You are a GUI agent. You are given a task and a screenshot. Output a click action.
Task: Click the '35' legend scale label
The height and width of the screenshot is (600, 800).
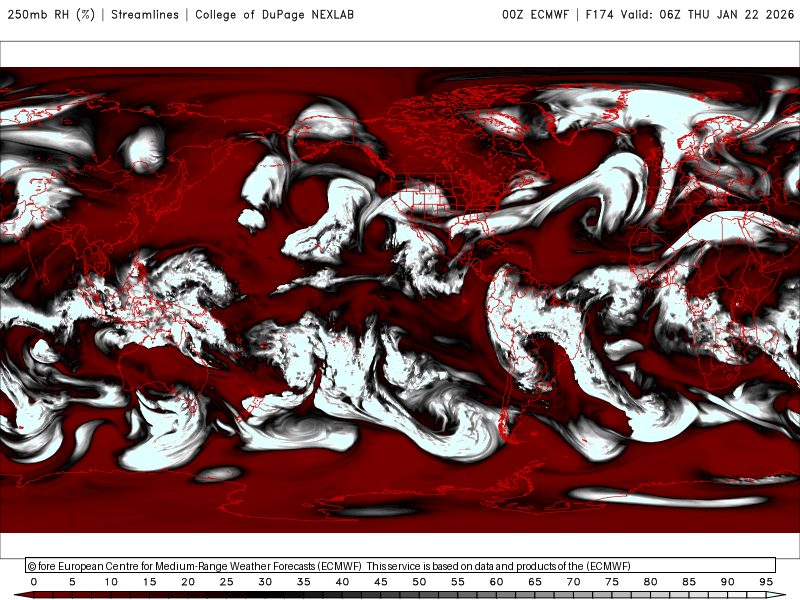[x=304, y=582]
